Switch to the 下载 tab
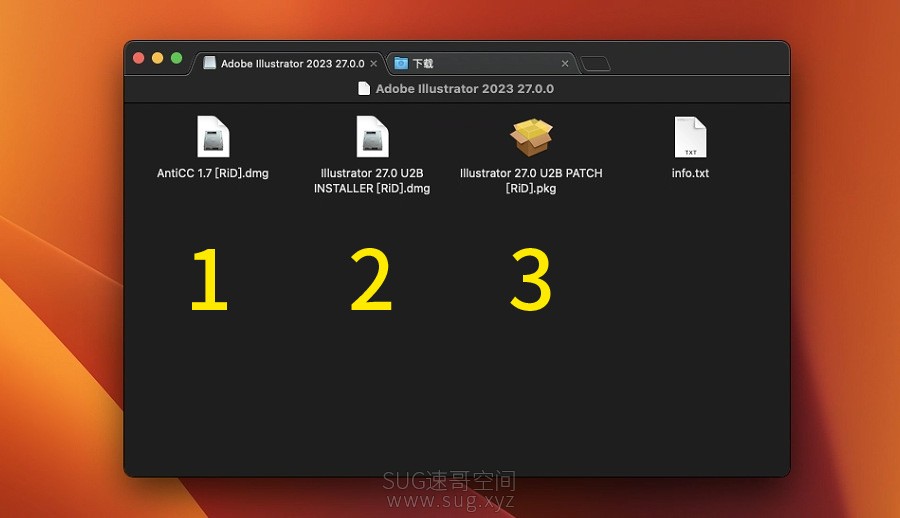 [482, 63]
